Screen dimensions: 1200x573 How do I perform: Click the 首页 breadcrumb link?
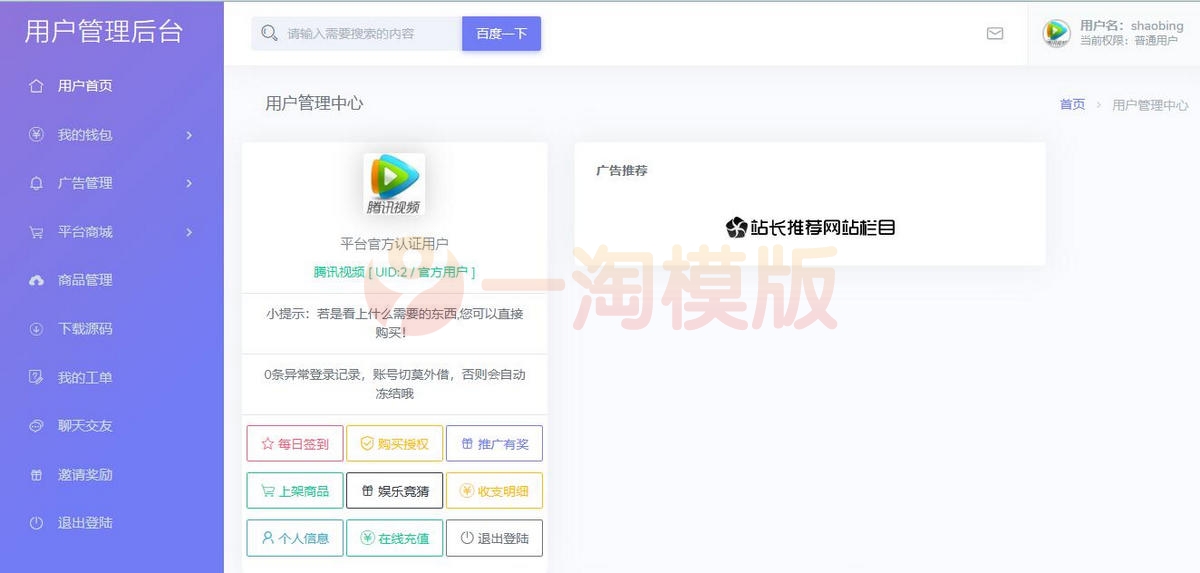(1072, 104)
